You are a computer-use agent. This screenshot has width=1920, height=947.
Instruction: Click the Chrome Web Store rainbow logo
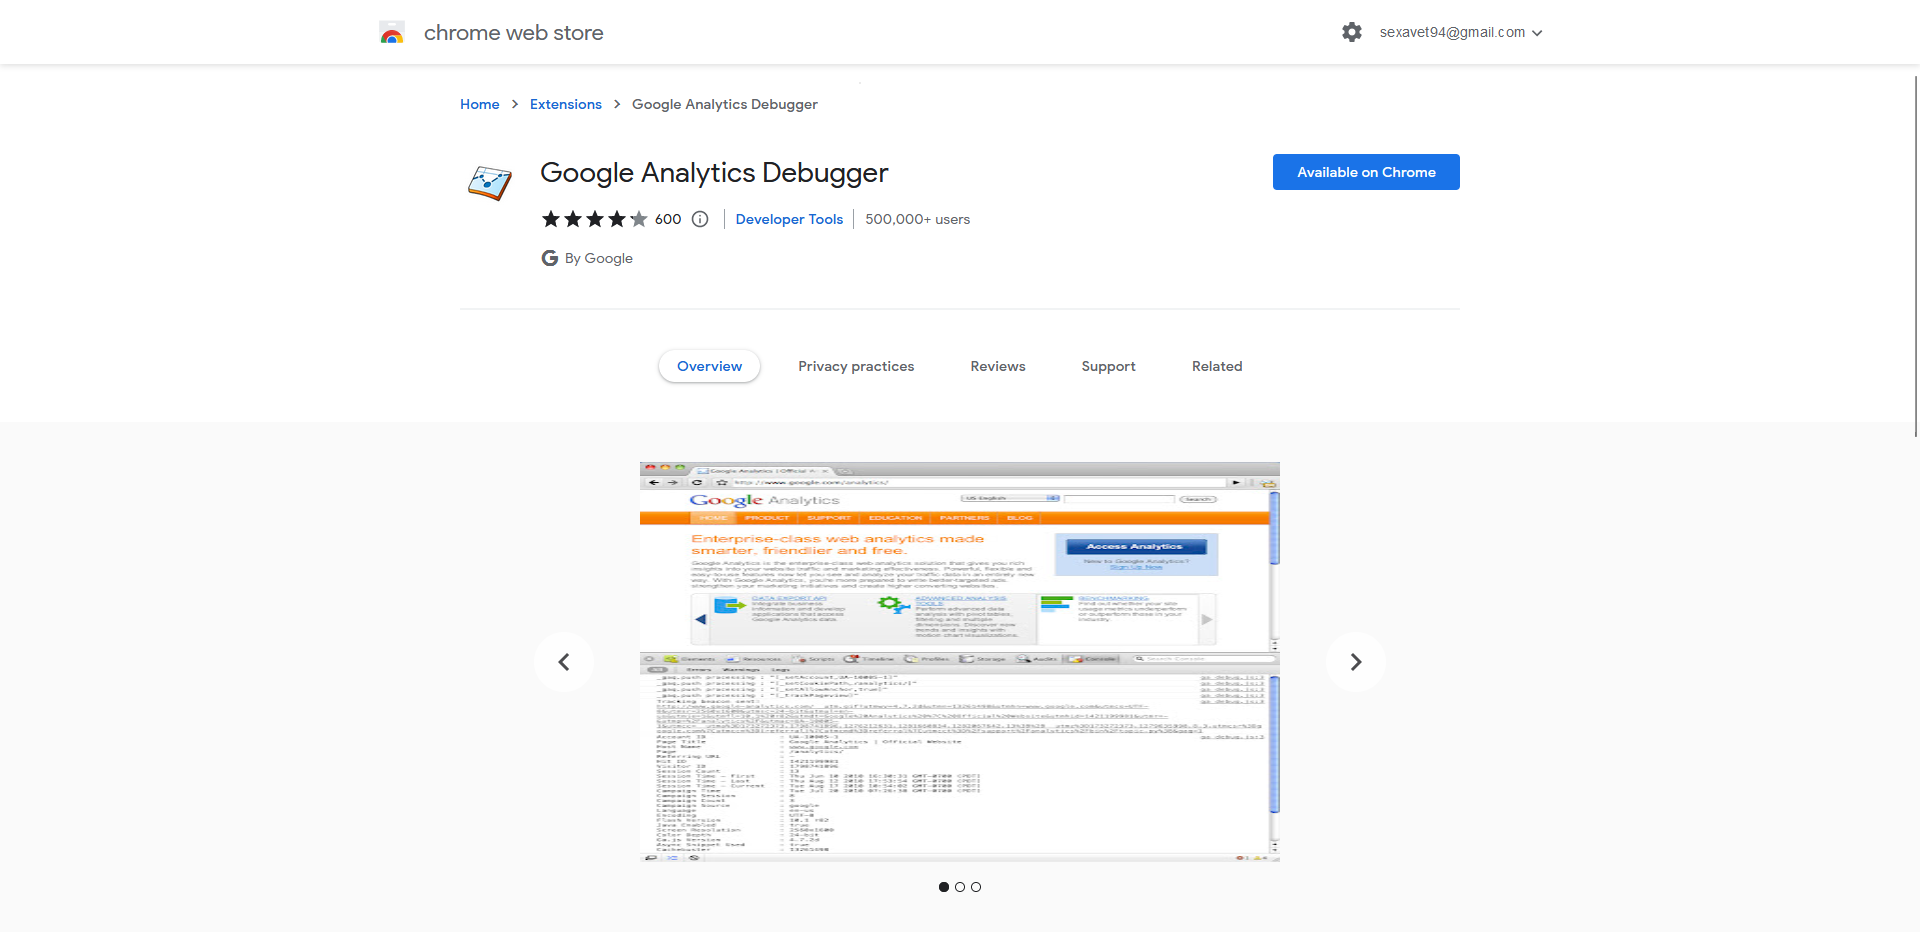coord(392,33)
